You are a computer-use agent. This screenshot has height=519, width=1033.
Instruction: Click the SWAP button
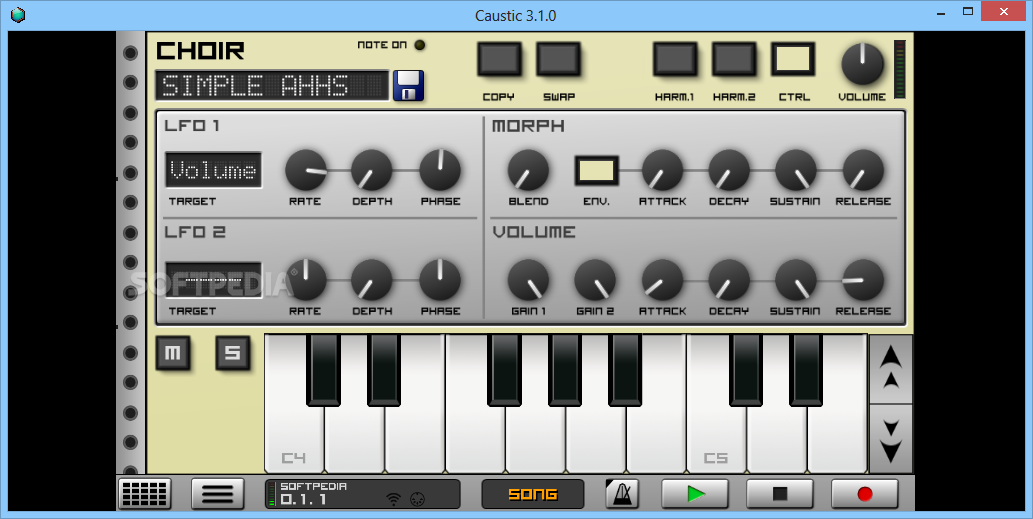[x=558, y=60]
